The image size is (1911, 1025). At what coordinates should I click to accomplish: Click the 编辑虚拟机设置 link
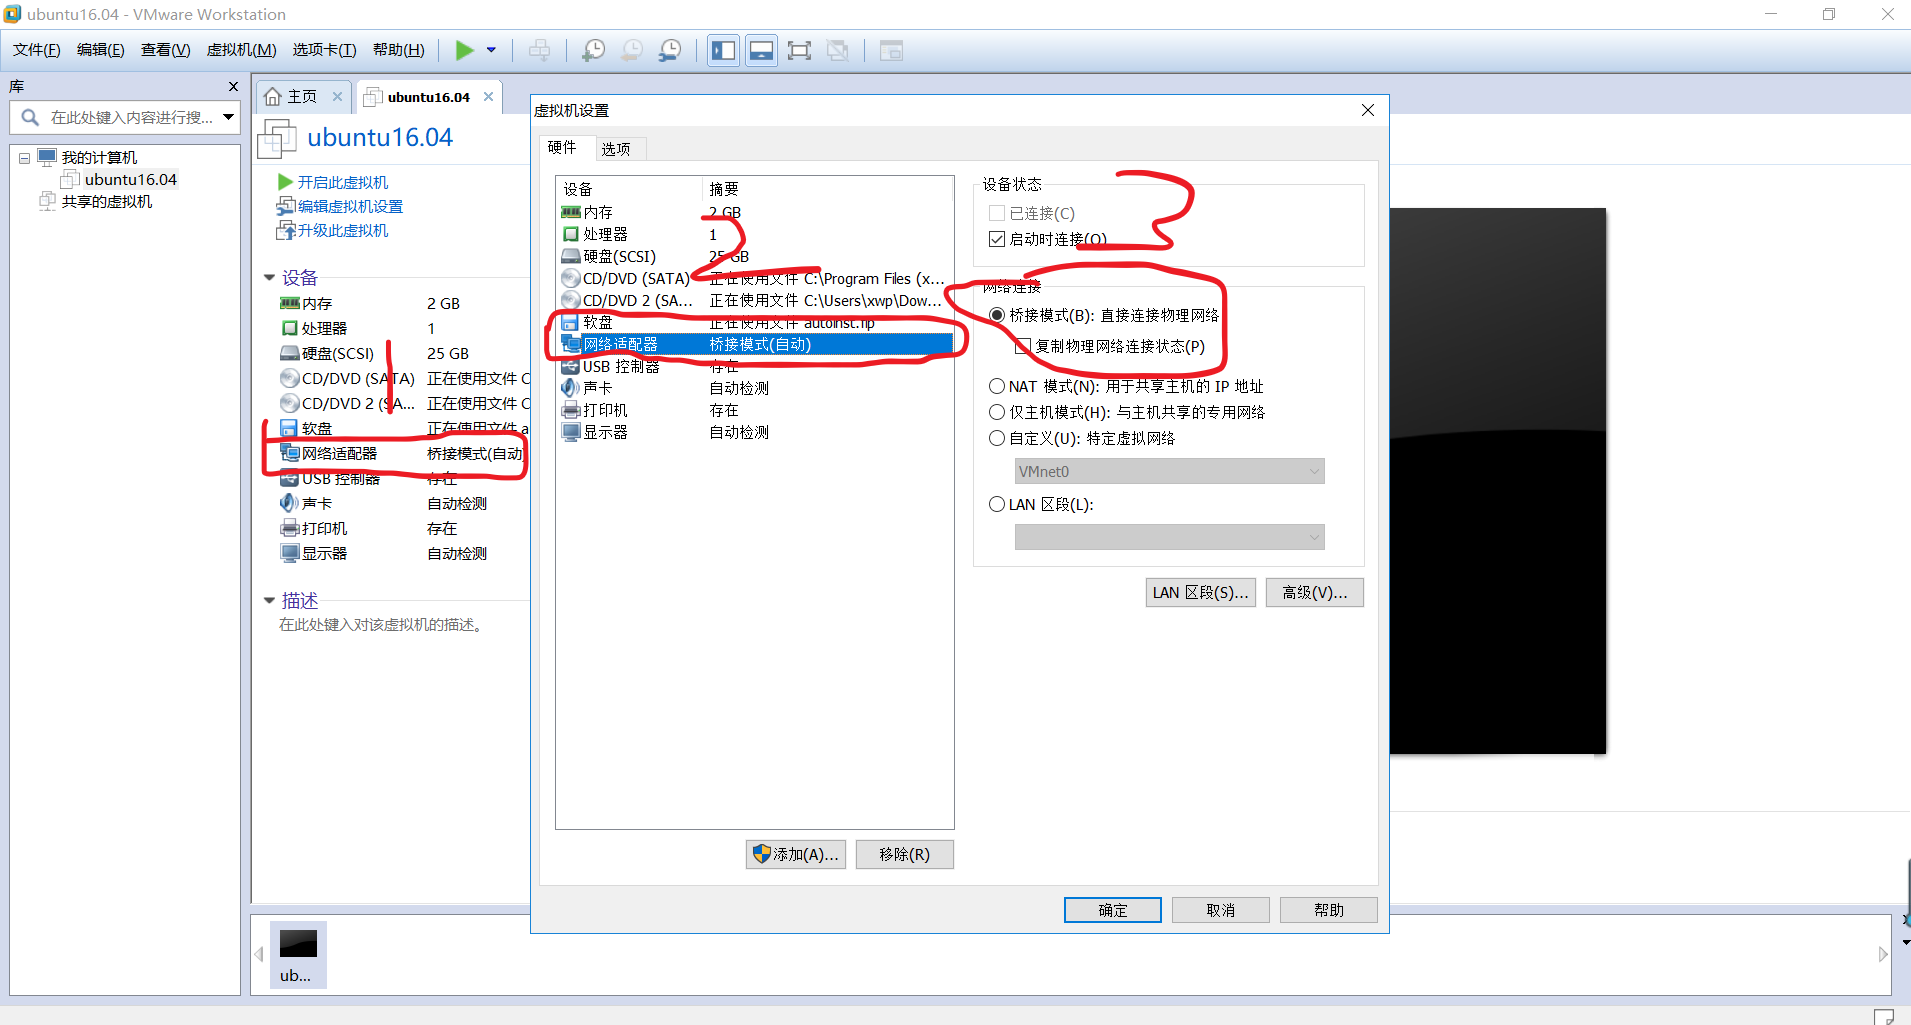pyautogui.click(x=350, y=207)
